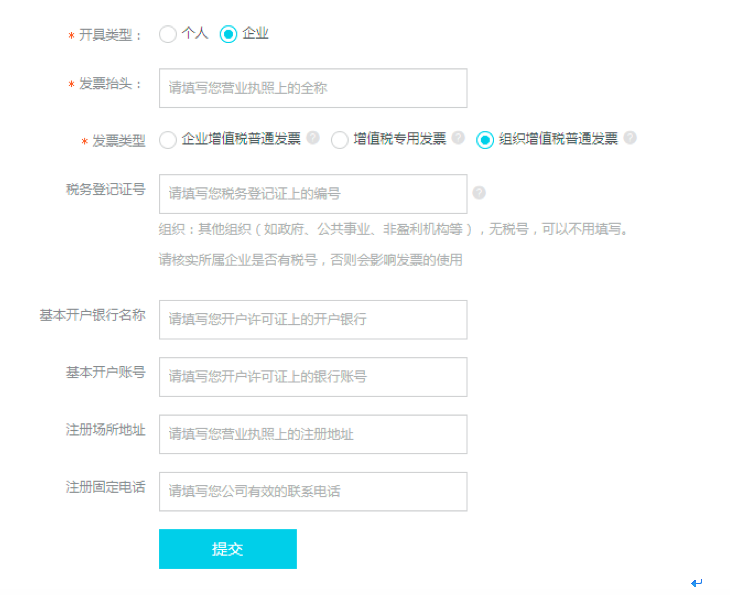Screen dimensions: 730x595
Task: Click the 发票类型 field label
Action: pyautogui.click(x=118, y=141)
